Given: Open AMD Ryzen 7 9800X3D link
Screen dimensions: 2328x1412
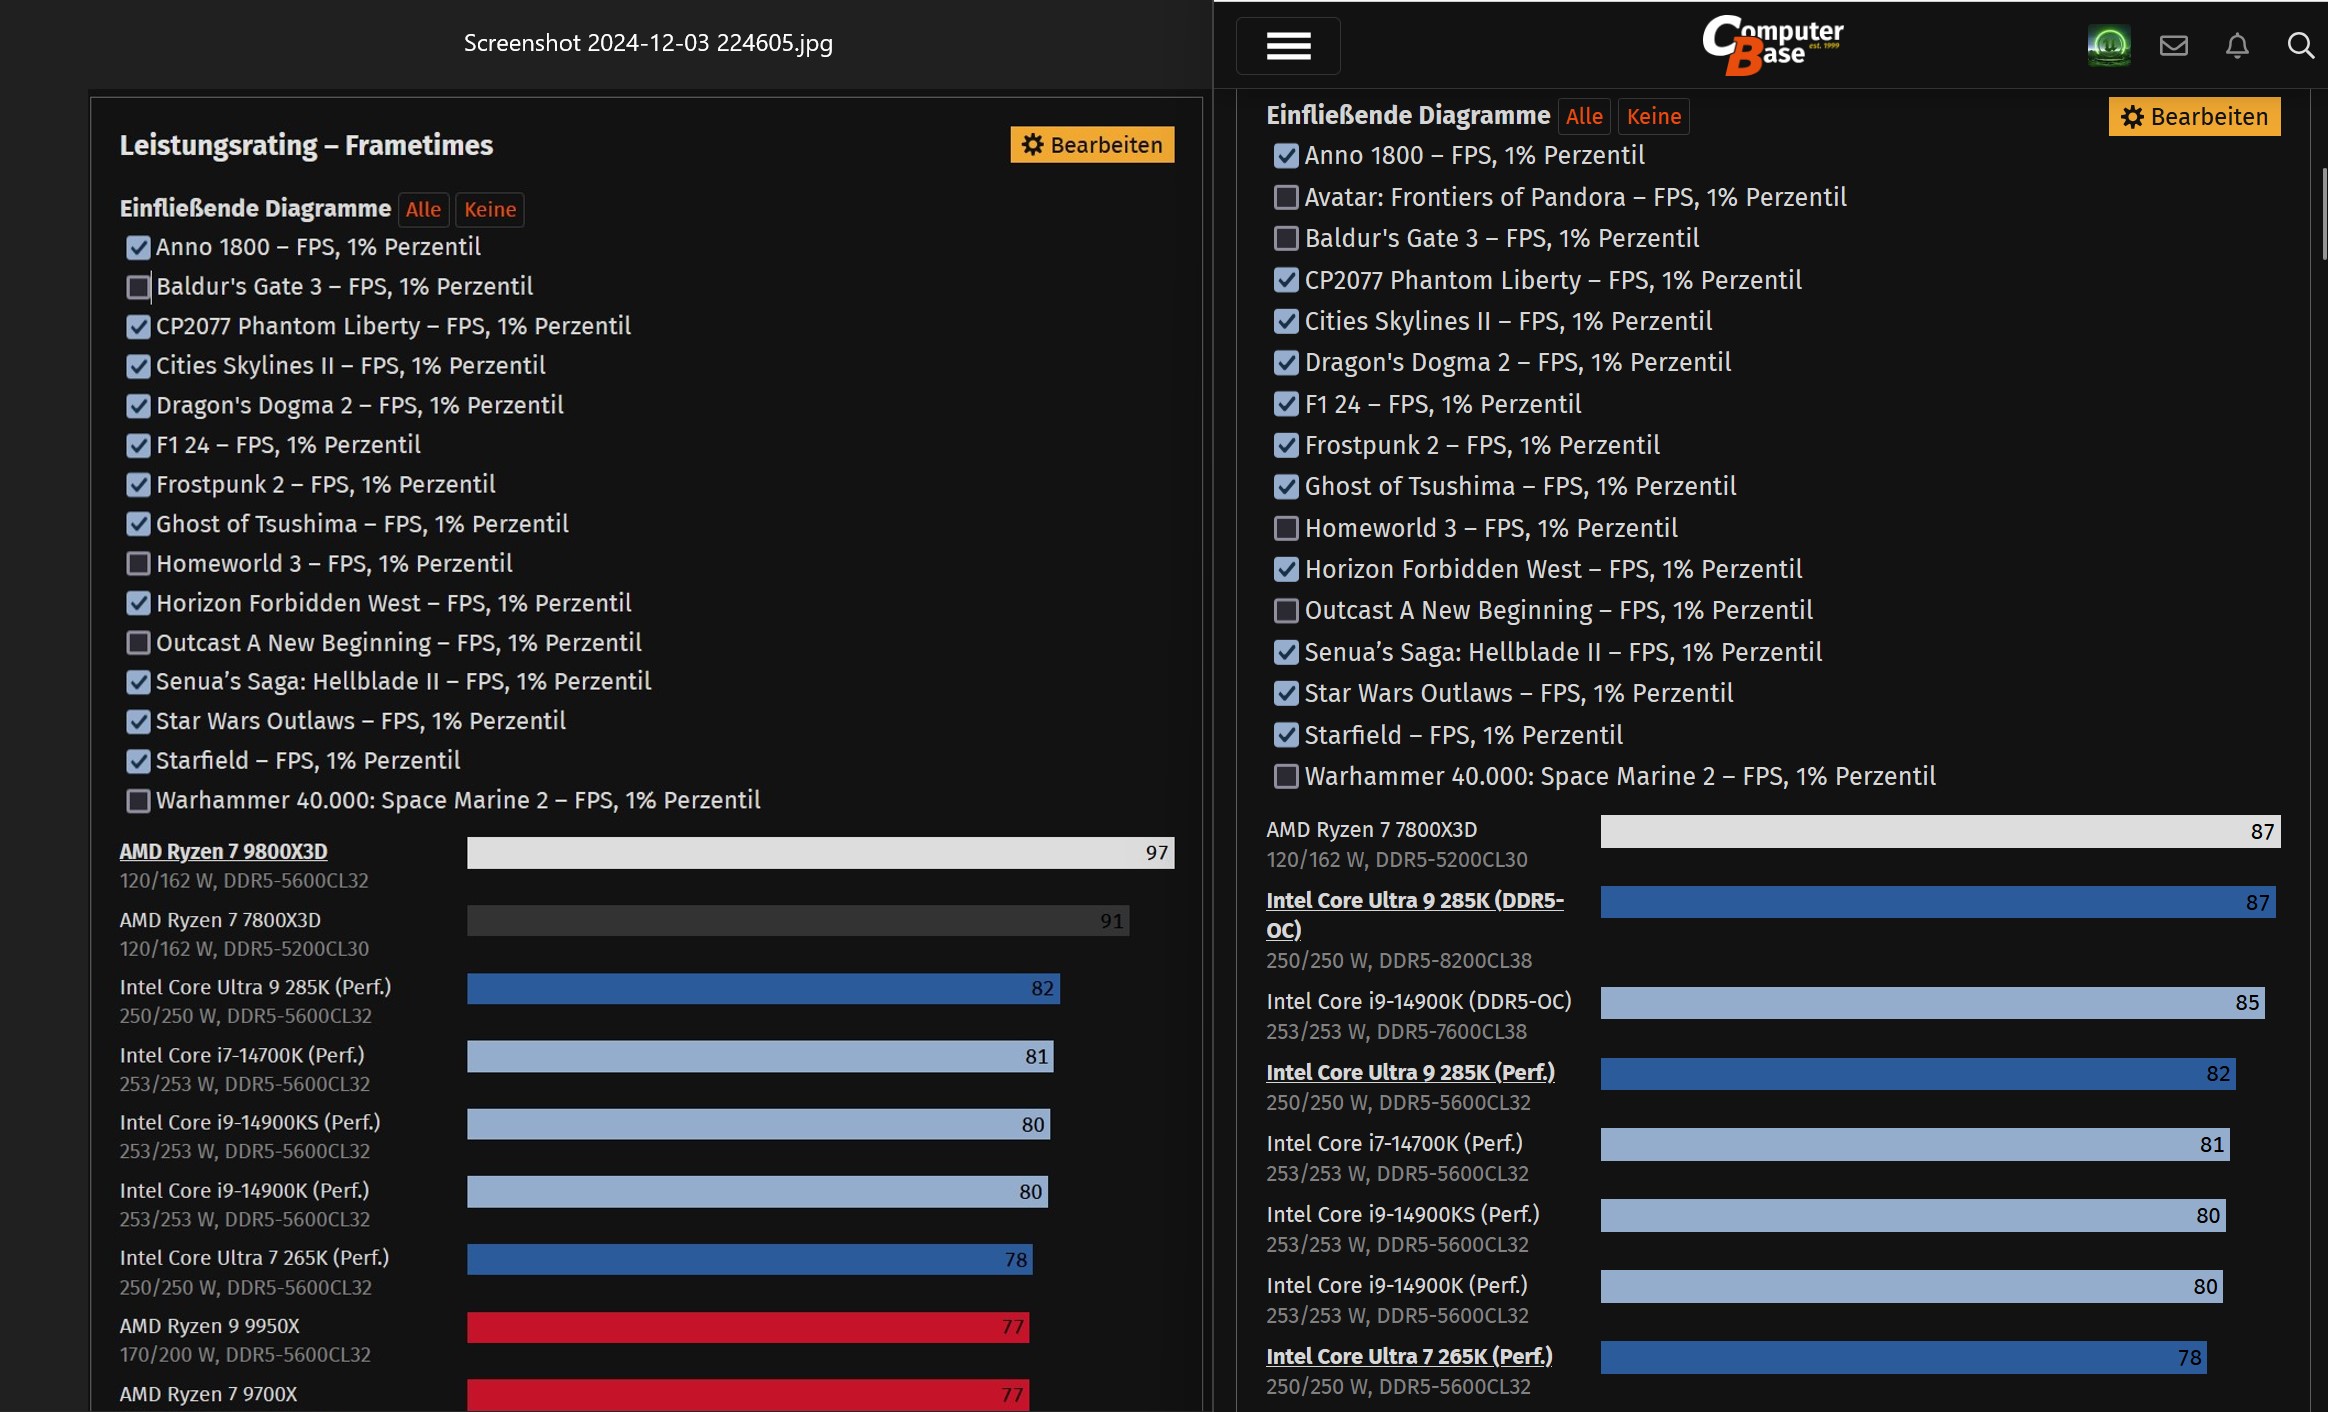Looking at the screenshot, I should point(223,851).
